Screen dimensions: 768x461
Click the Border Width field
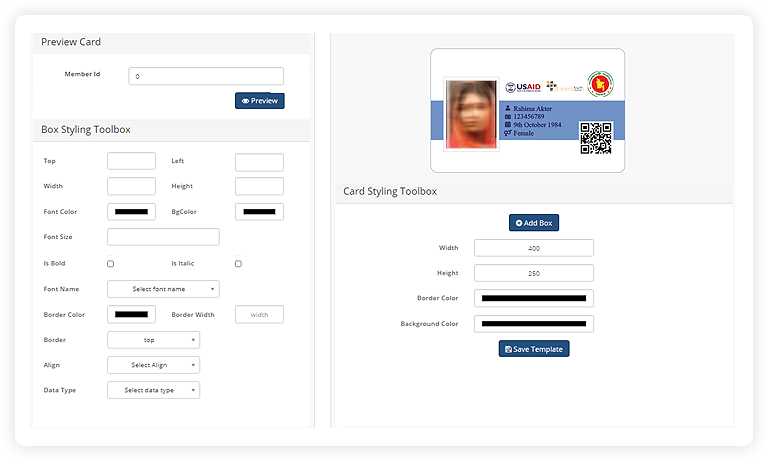[259, 315]
